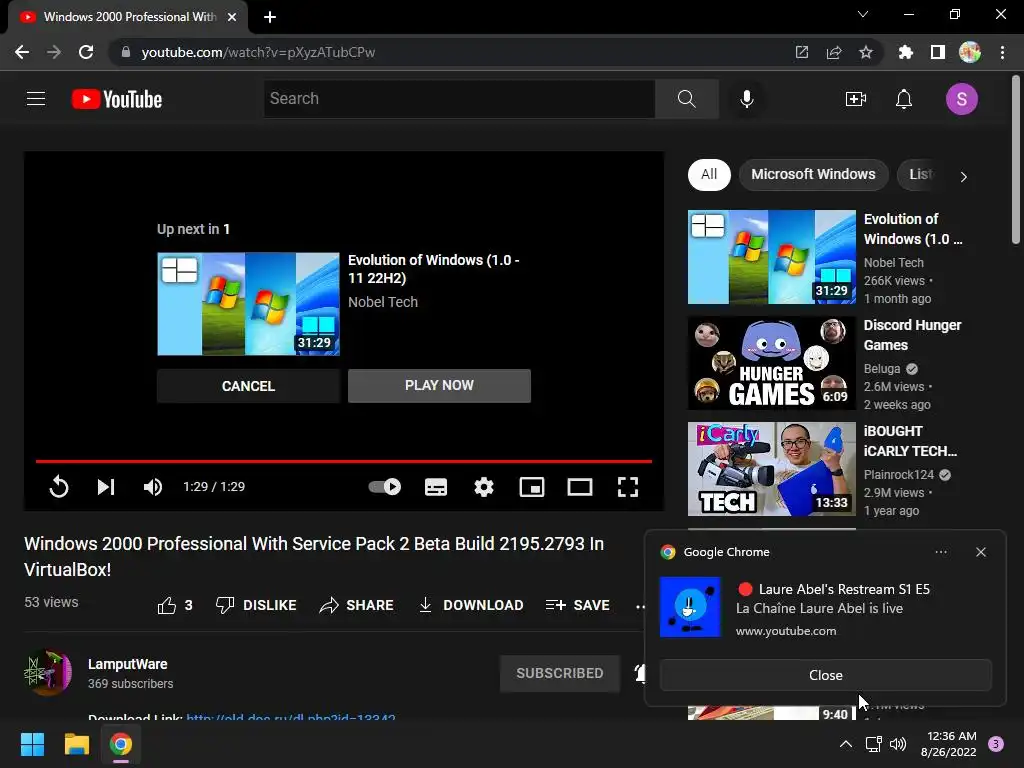Viewport: 1024px width, 768px height.
Task: Open File Explorer from taskbar
Action: point(76,744)
